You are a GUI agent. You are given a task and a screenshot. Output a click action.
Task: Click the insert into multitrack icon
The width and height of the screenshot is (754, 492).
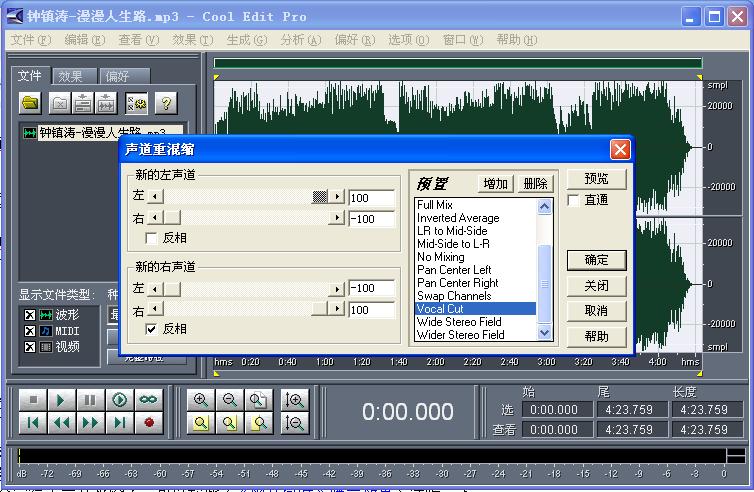tap(83, 103)
